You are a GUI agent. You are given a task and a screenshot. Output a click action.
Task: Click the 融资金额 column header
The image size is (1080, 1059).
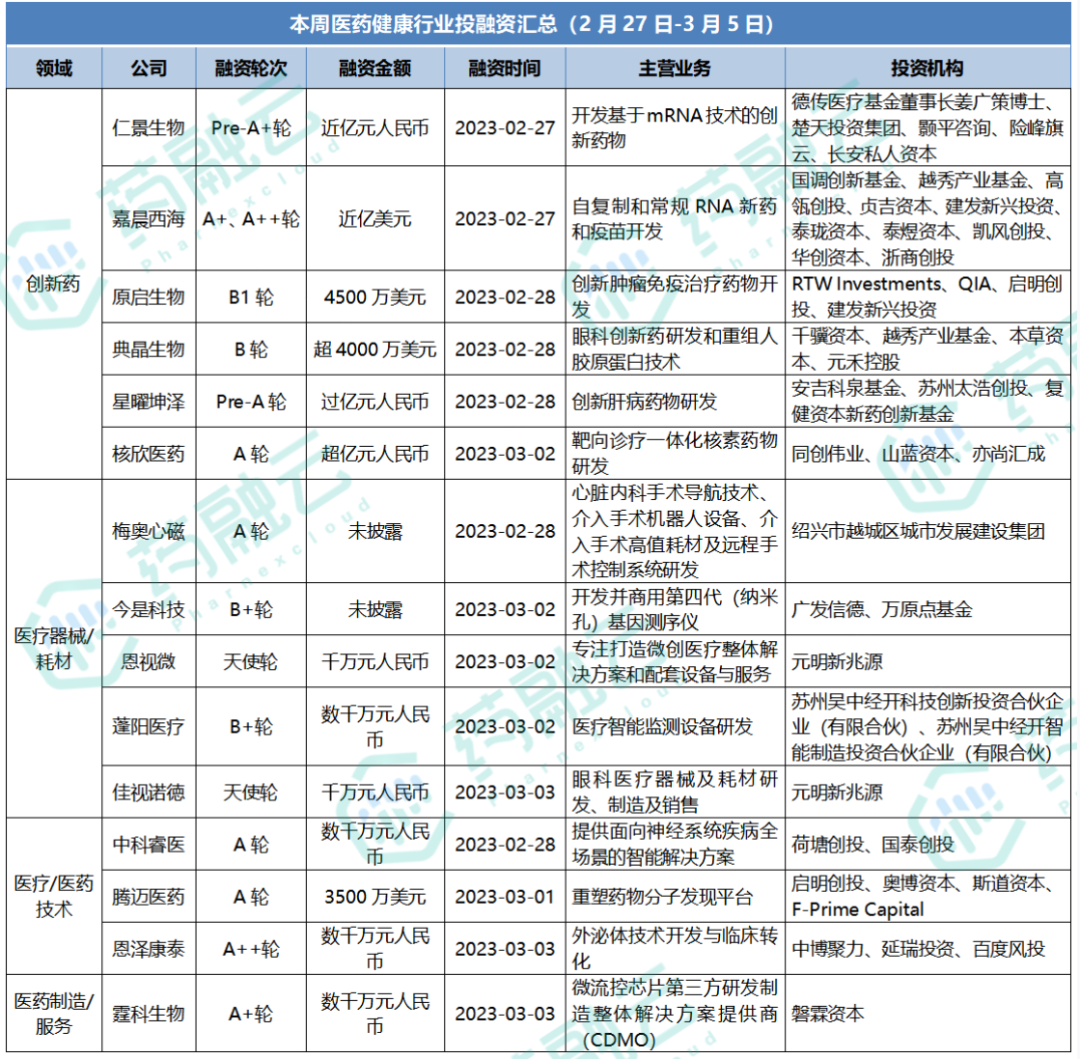pos(375,68)
